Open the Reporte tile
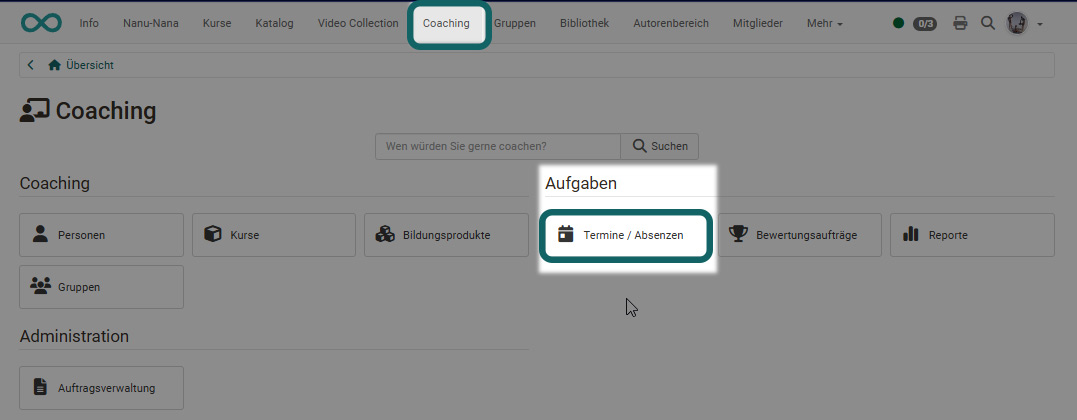The image size is (1077, 420). tap(972, 235)
